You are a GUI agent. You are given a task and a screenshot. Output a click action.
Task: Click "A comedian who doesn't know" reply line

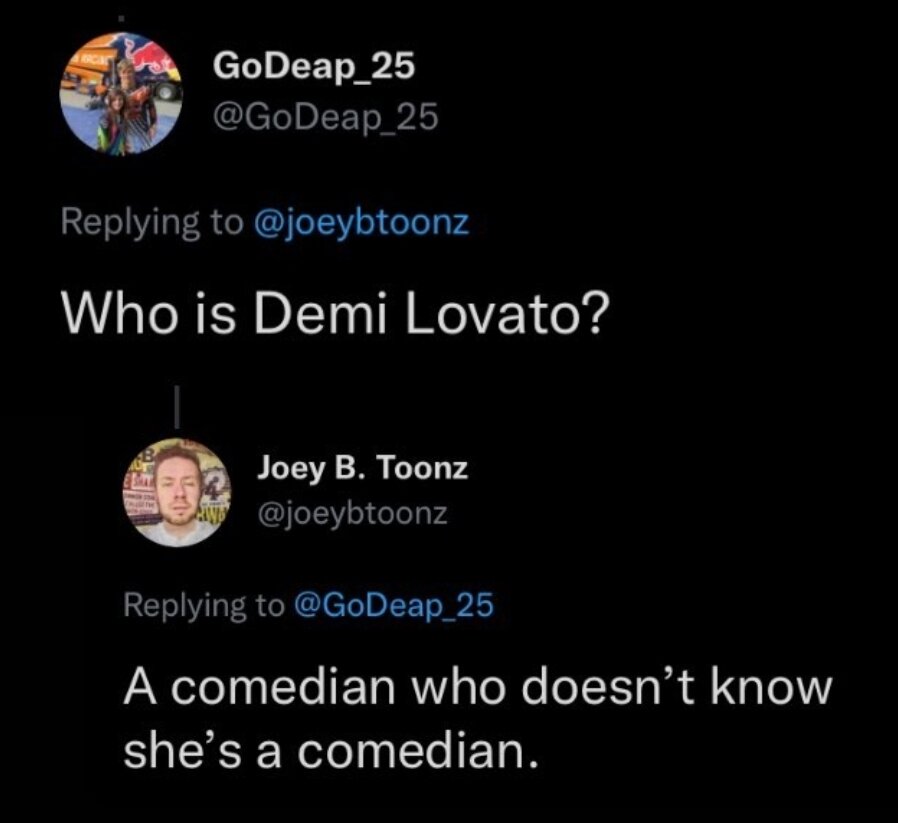point(477,690)
